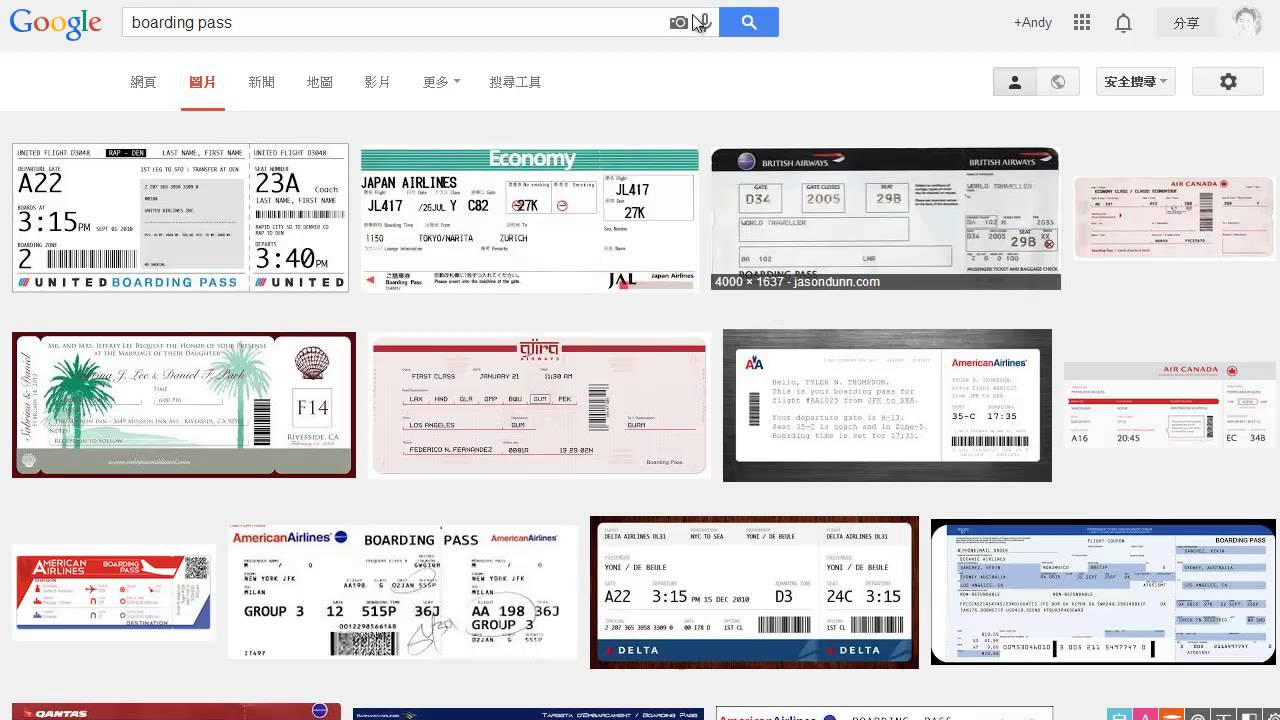The width and height of the screenshot is (1280, 720).
Task: Open the Air Canada A16 20:45 pass image
Action: (x=1170, y=404)
